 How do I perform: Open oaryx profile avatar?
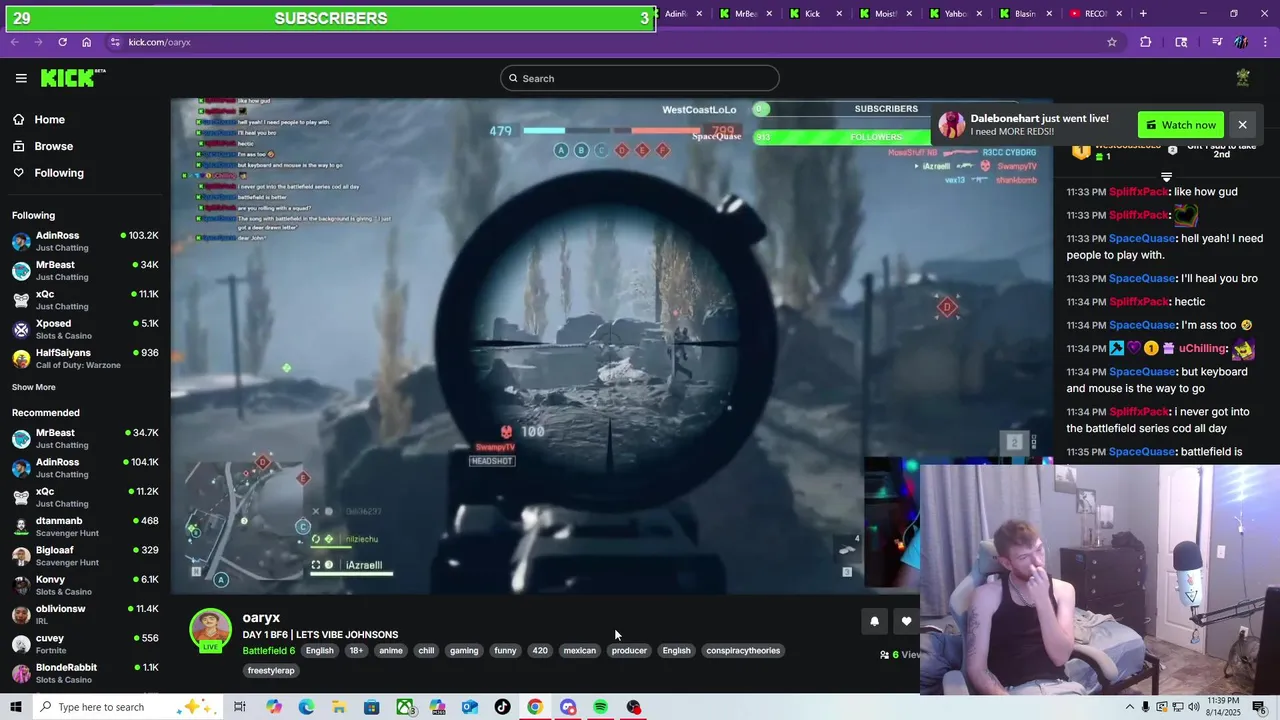click(211, 629)
